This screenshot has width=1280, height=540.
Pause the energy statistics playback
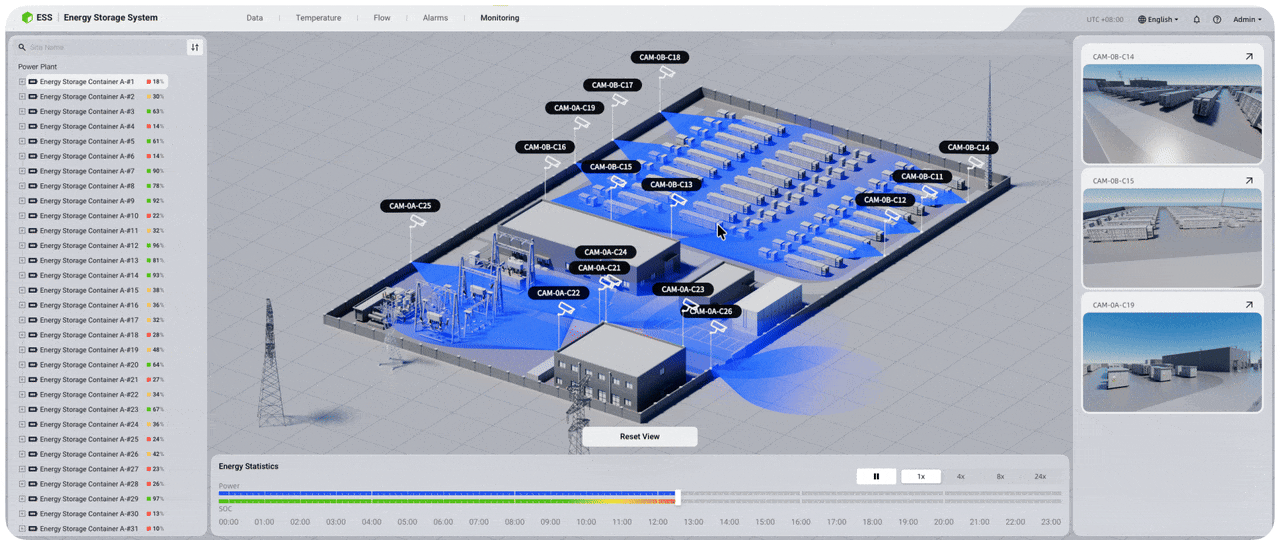click(877, 476)
